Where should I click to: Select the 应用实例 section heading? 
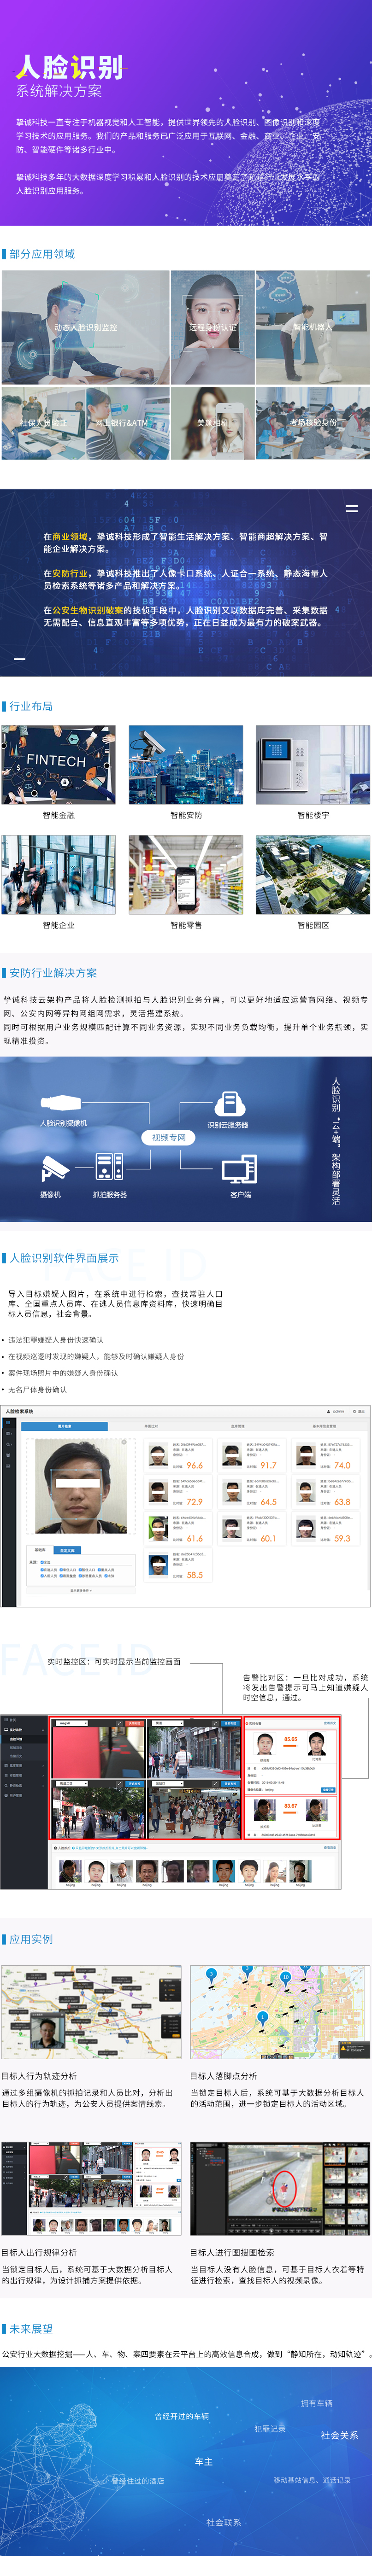click(x=31, y=1939)
